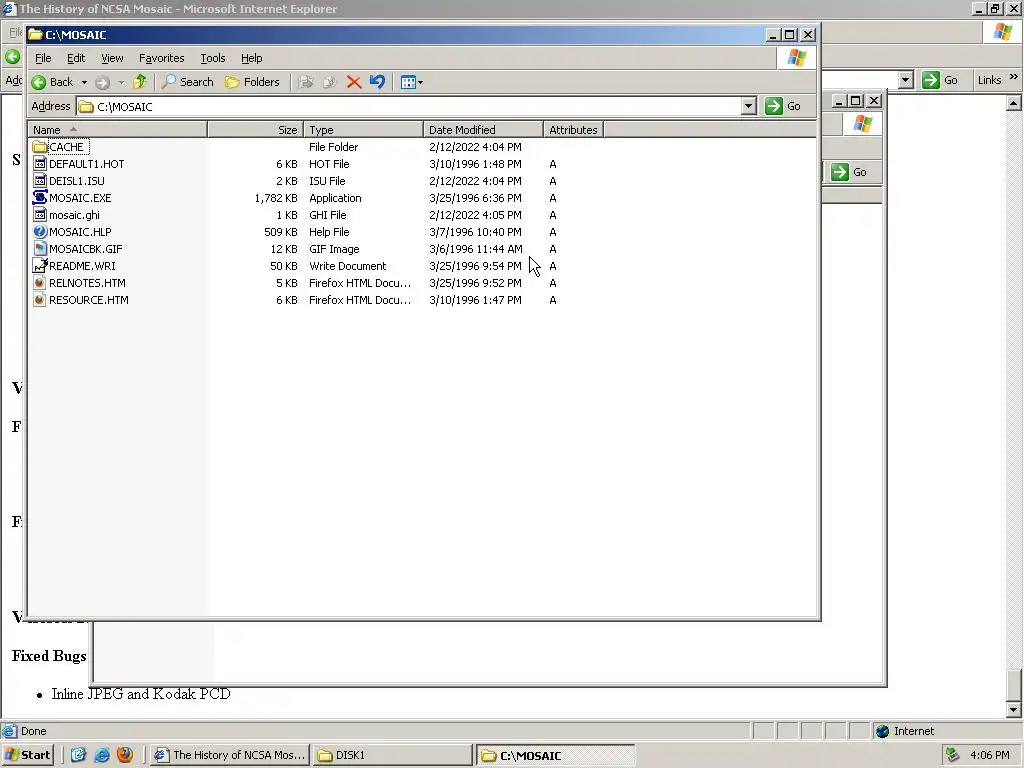The width and height of the screenshot is (1024, 768).
Task: Click the system tray network icon
Action: coord(952,755)
